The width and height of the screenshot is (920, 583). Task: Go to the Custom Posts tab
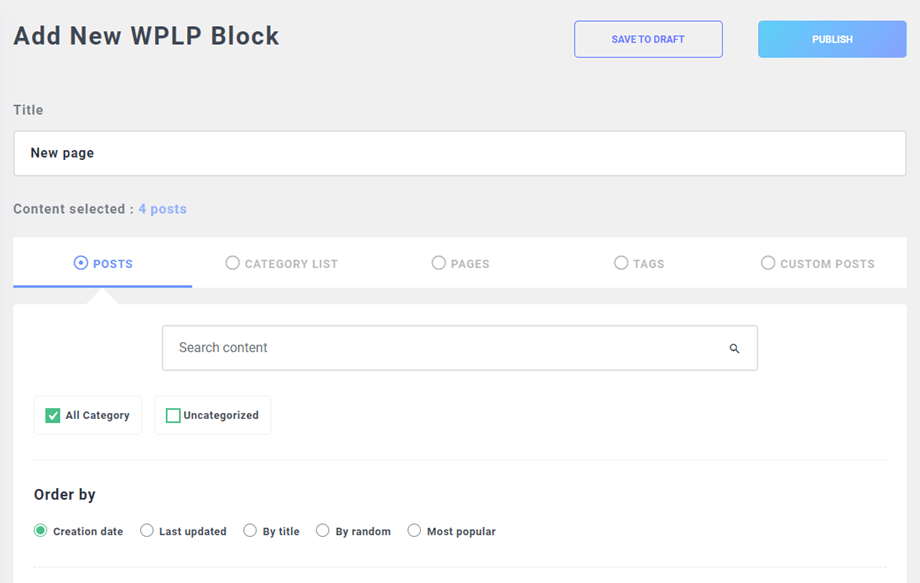pyautogui.click(x=817, y=264)
